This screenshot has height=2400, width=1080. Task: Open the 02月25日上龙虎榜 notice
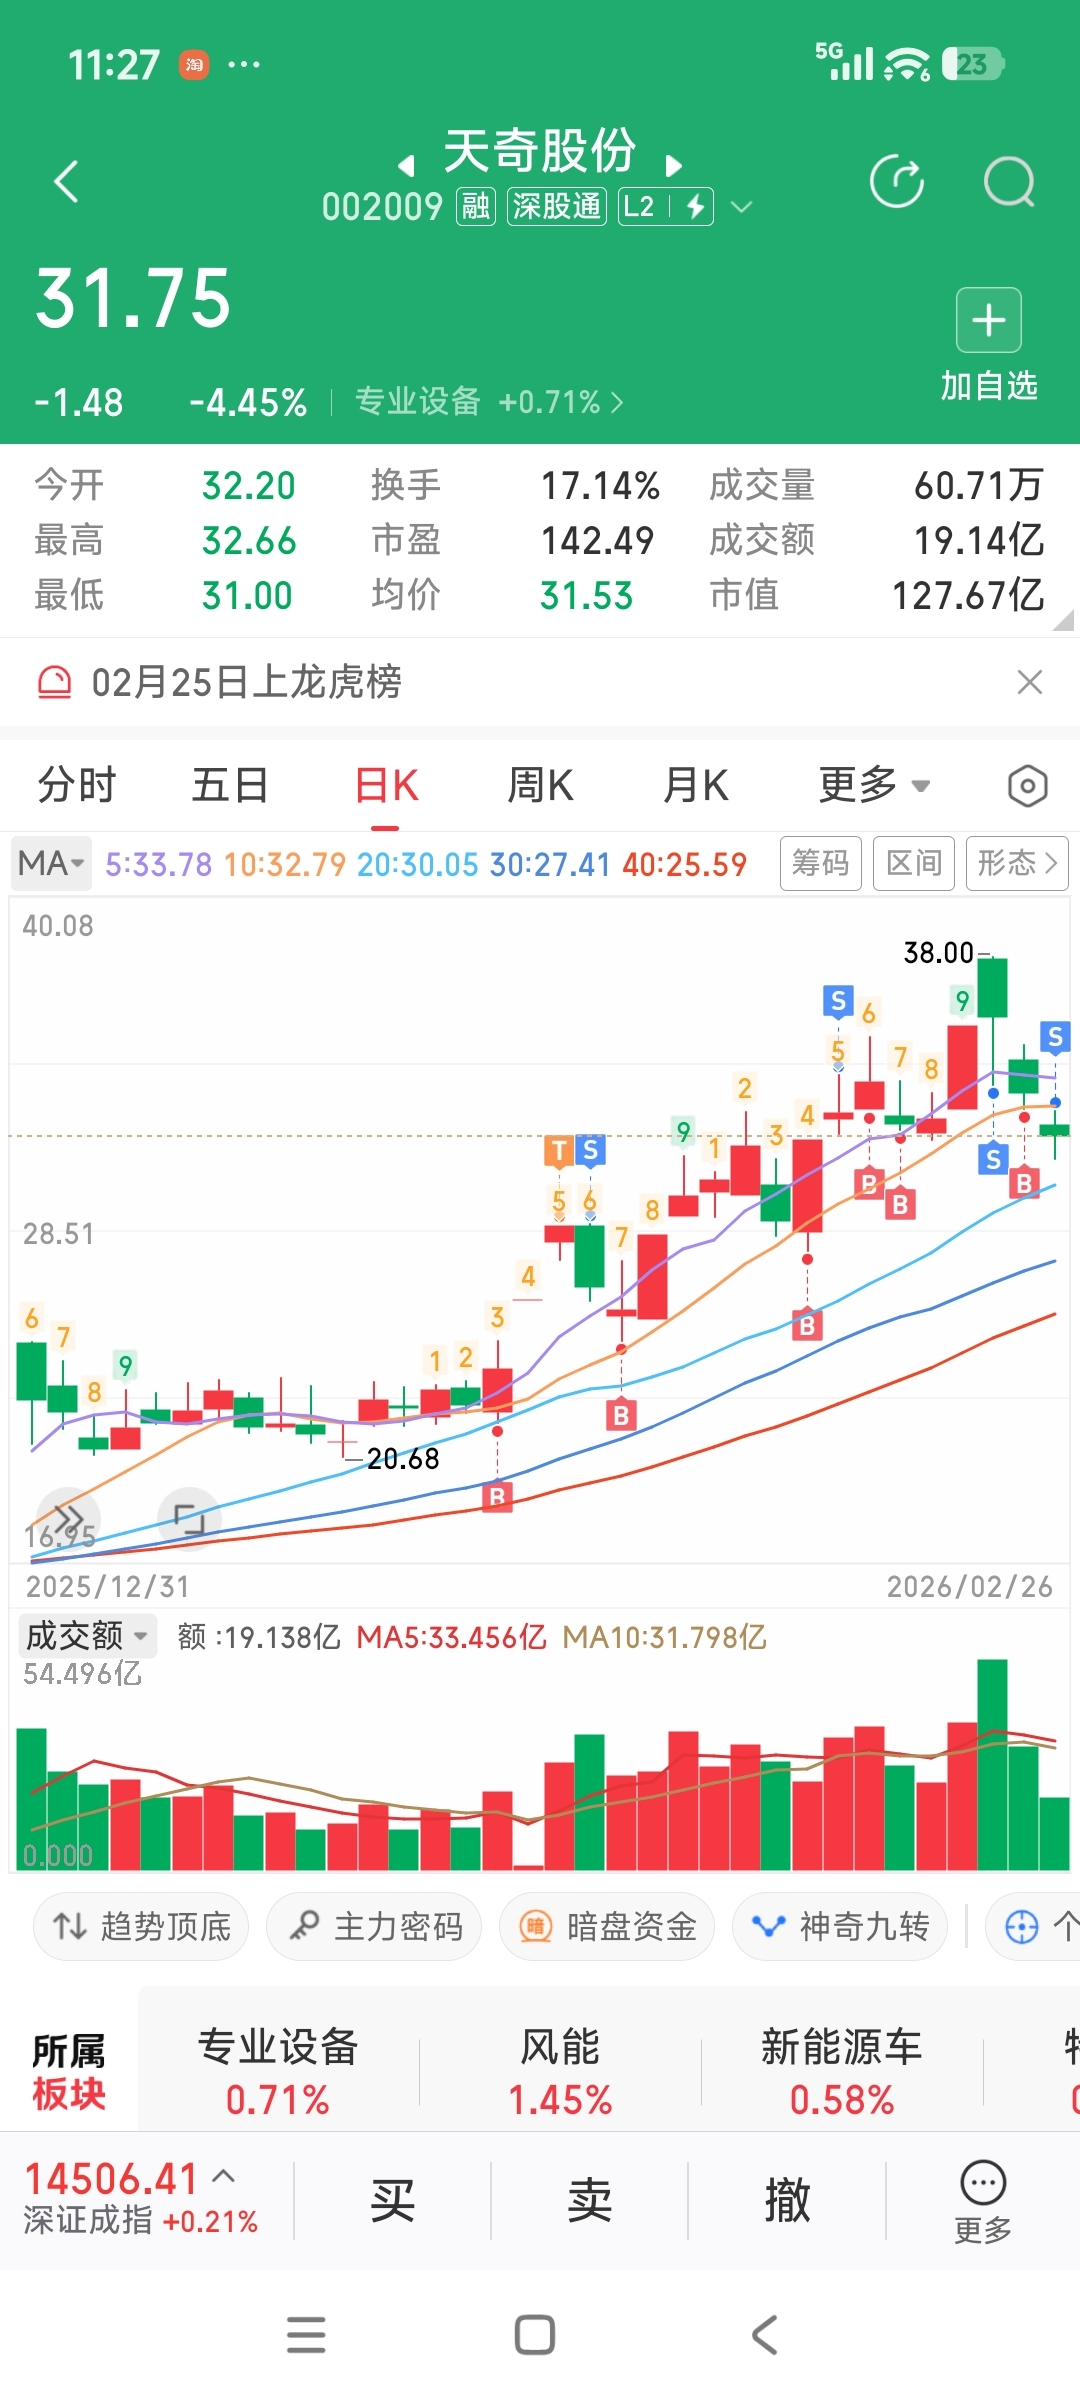click(x=246, y=682)
